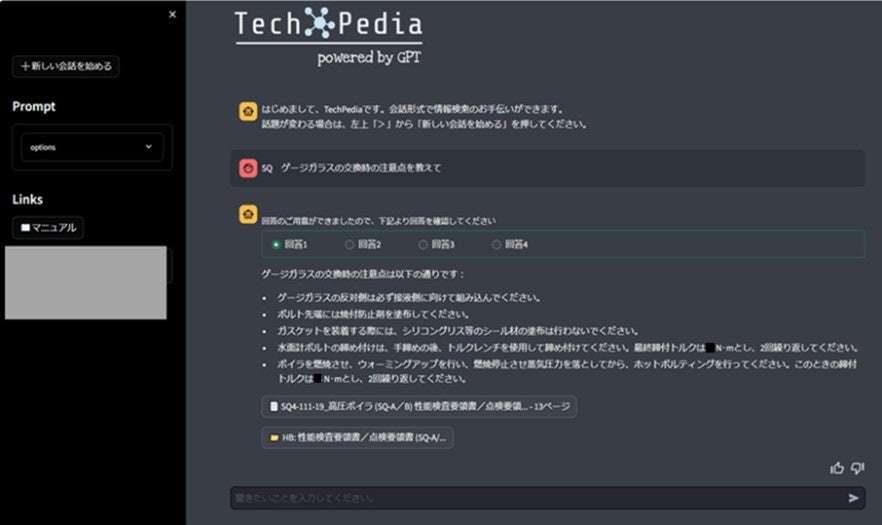Select the 回答3 radio button
The image size is (882, 525).
click(x=423, y=244)
